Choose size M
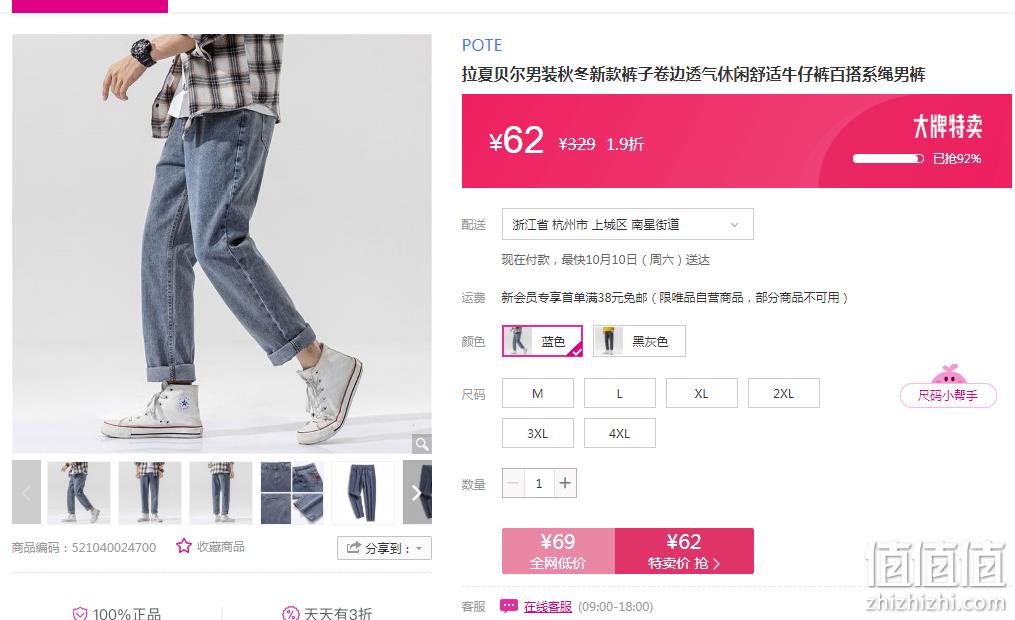Viewport: 1015px width, 620px height. (538, 393)
